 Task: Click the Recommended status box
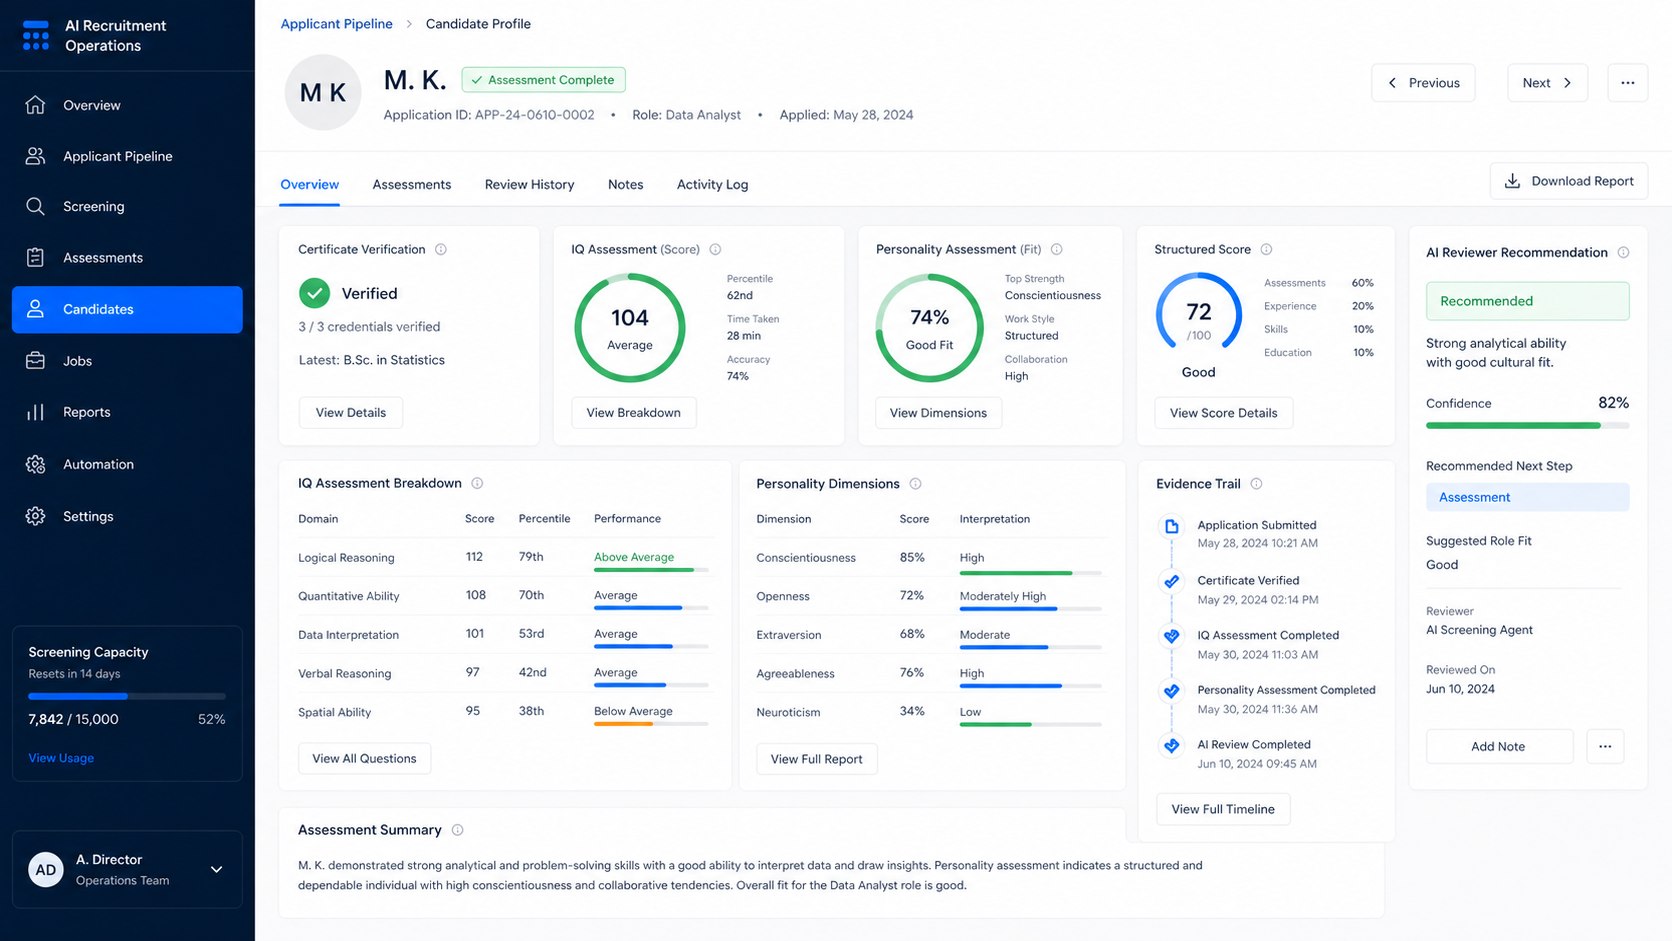click(1527, 301)
